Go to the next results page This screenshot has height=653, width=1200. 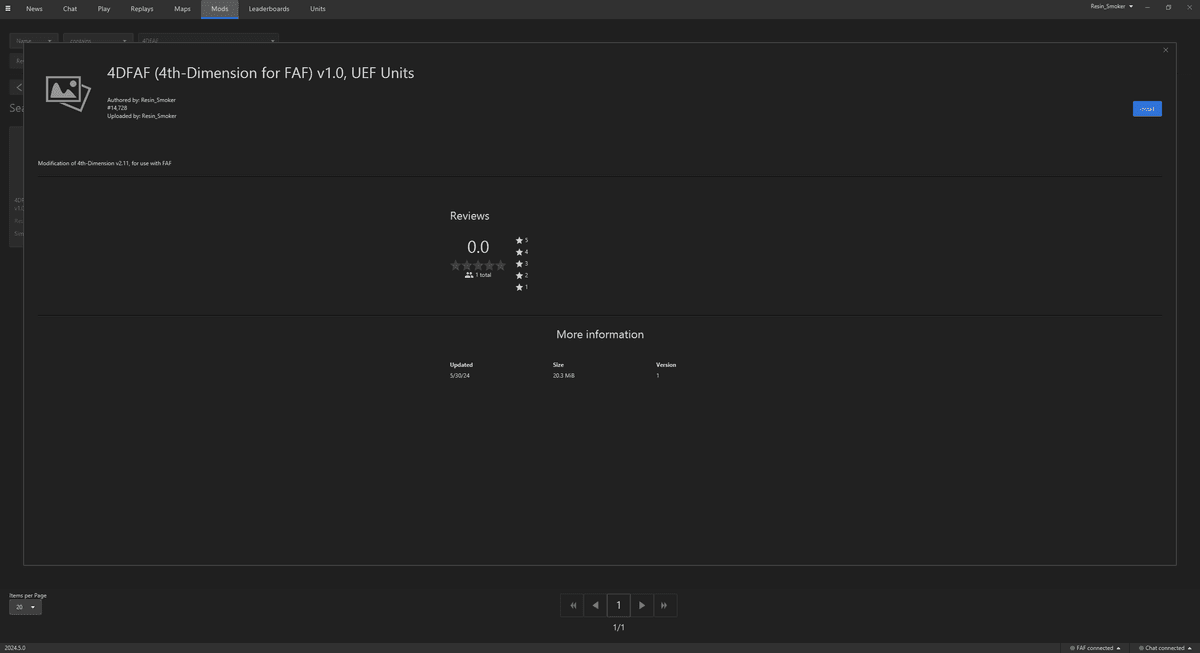click(642, 605)
